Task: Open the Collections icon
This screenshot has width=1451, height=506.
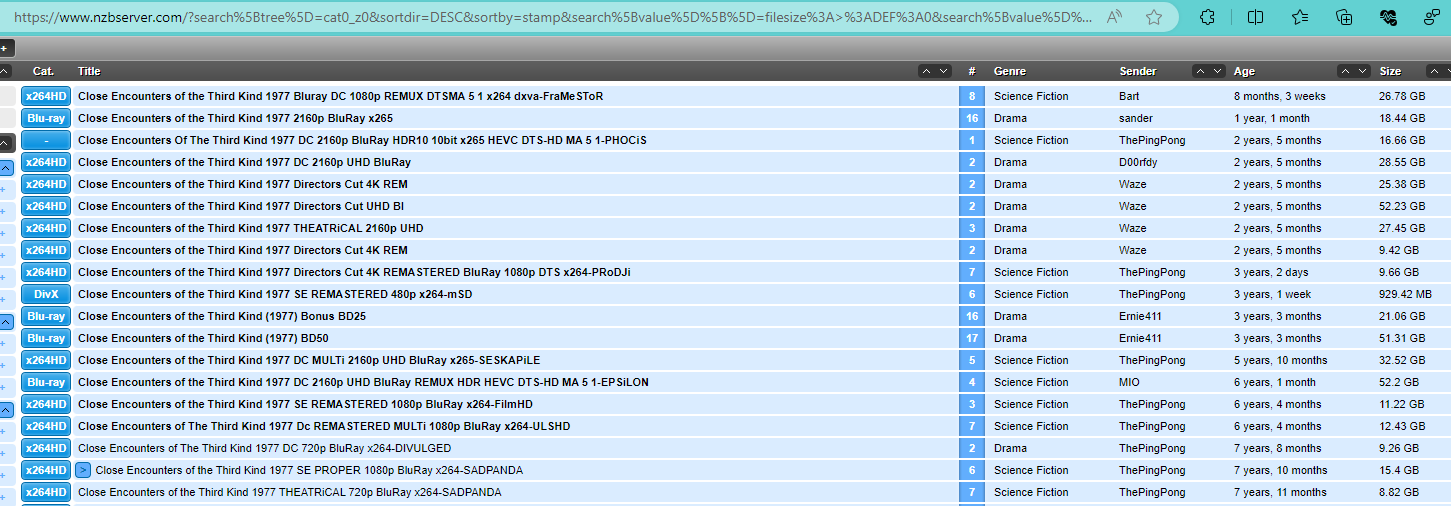Action: 1345,17
